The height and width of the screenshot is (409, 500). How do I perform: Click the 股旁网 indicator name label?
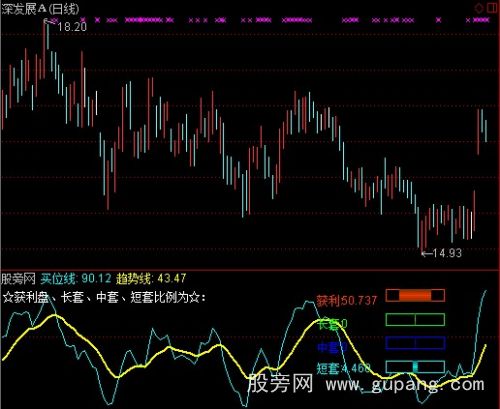(x=18, y=278)
